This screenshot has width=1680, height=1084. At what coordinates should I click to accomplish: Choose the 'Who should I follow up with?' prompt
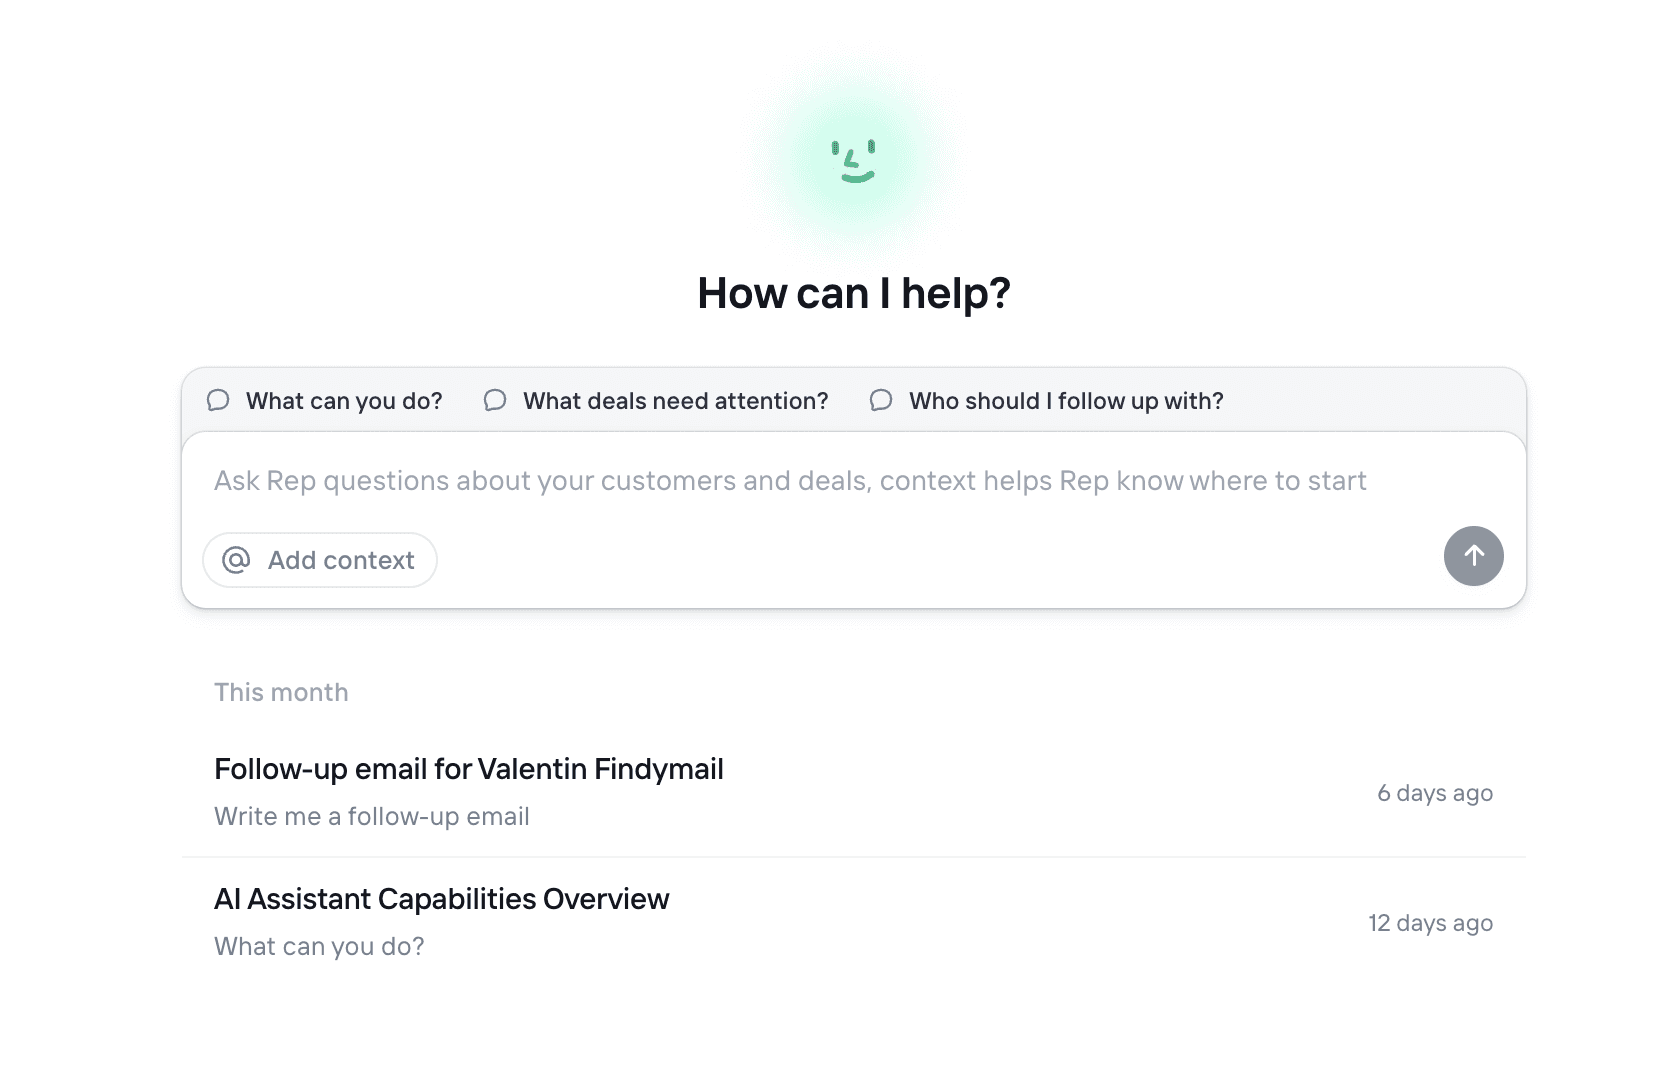1065,400
